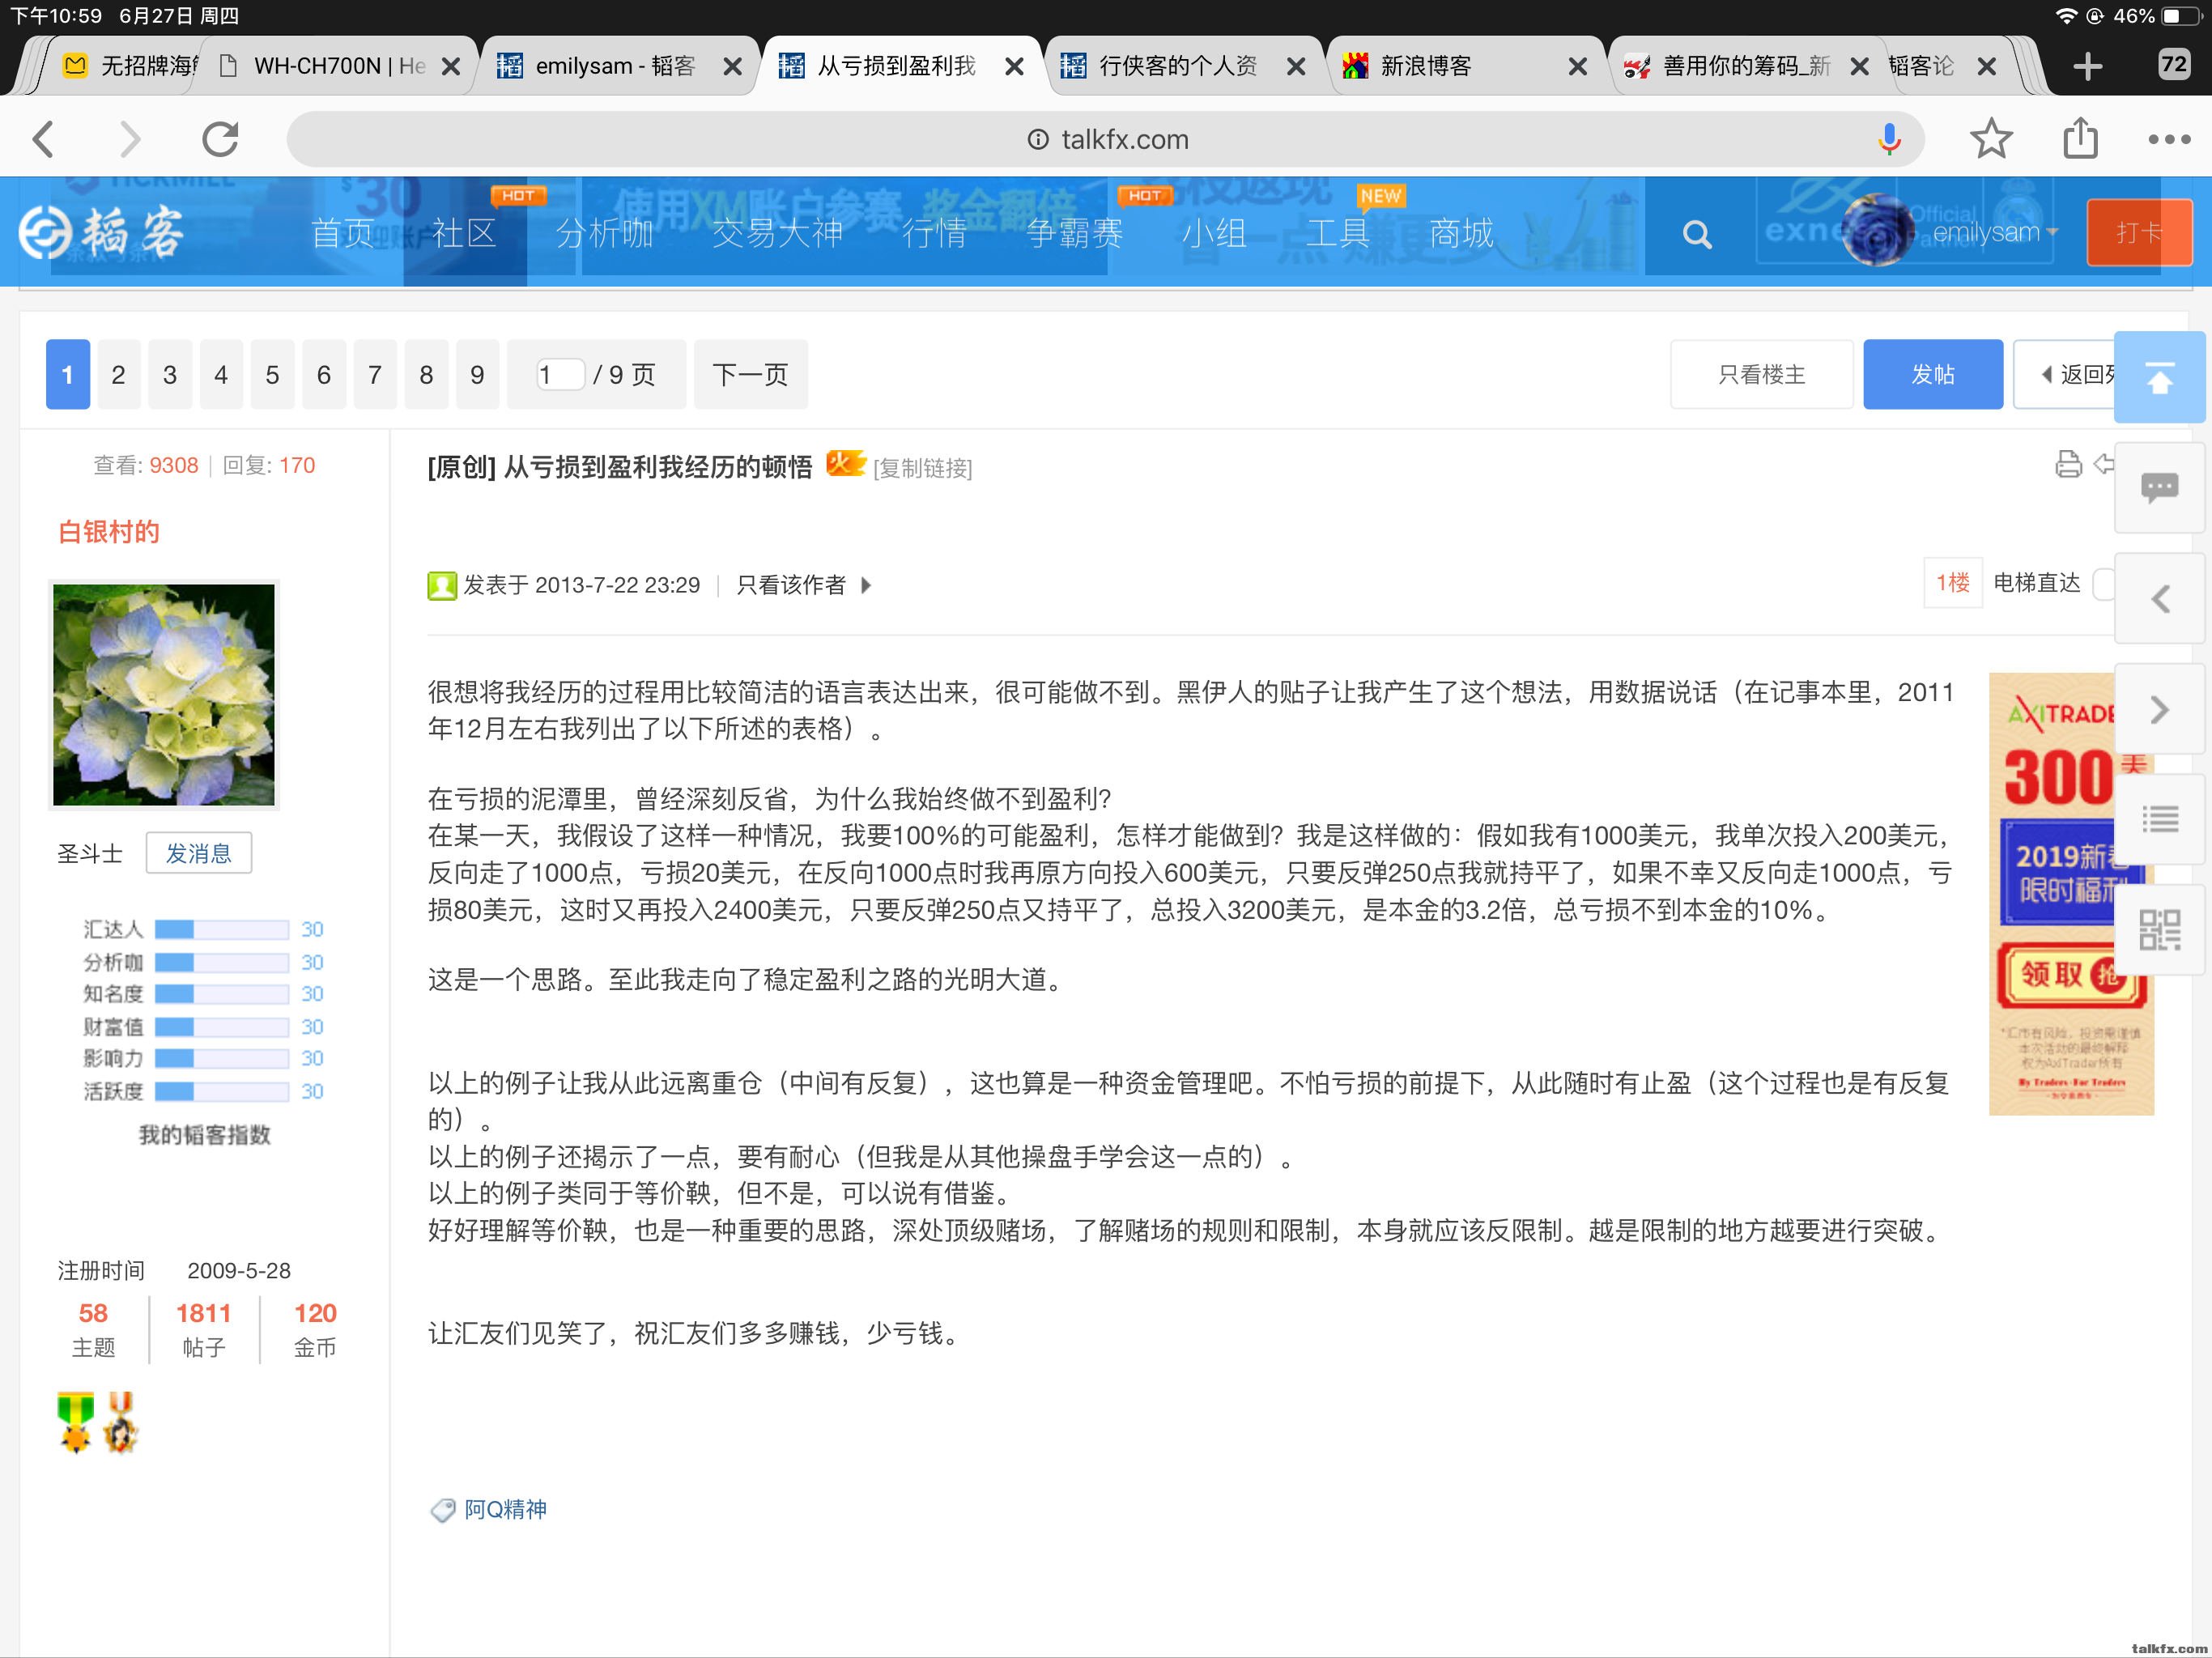Open 争霸赛 in navigation bar

[x=1074, y=233]
